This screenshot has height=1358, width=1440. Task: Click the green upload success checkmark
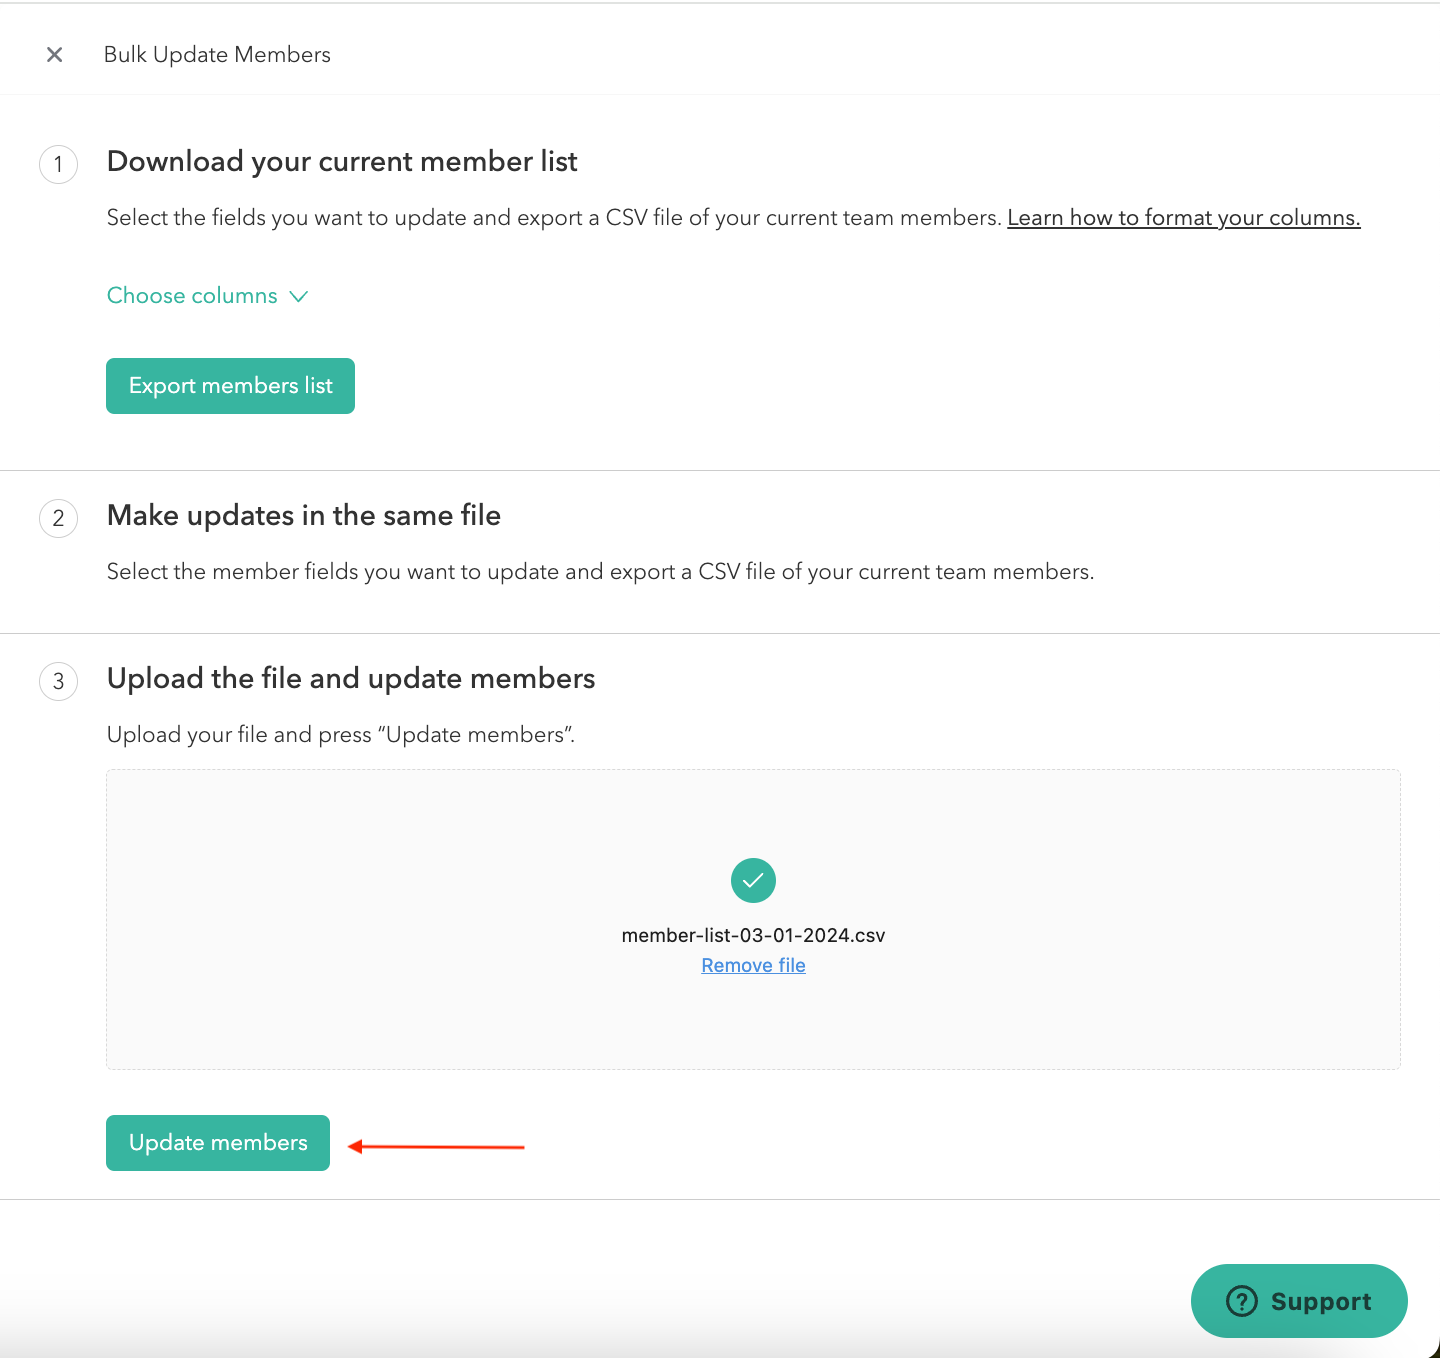[753, 880]
